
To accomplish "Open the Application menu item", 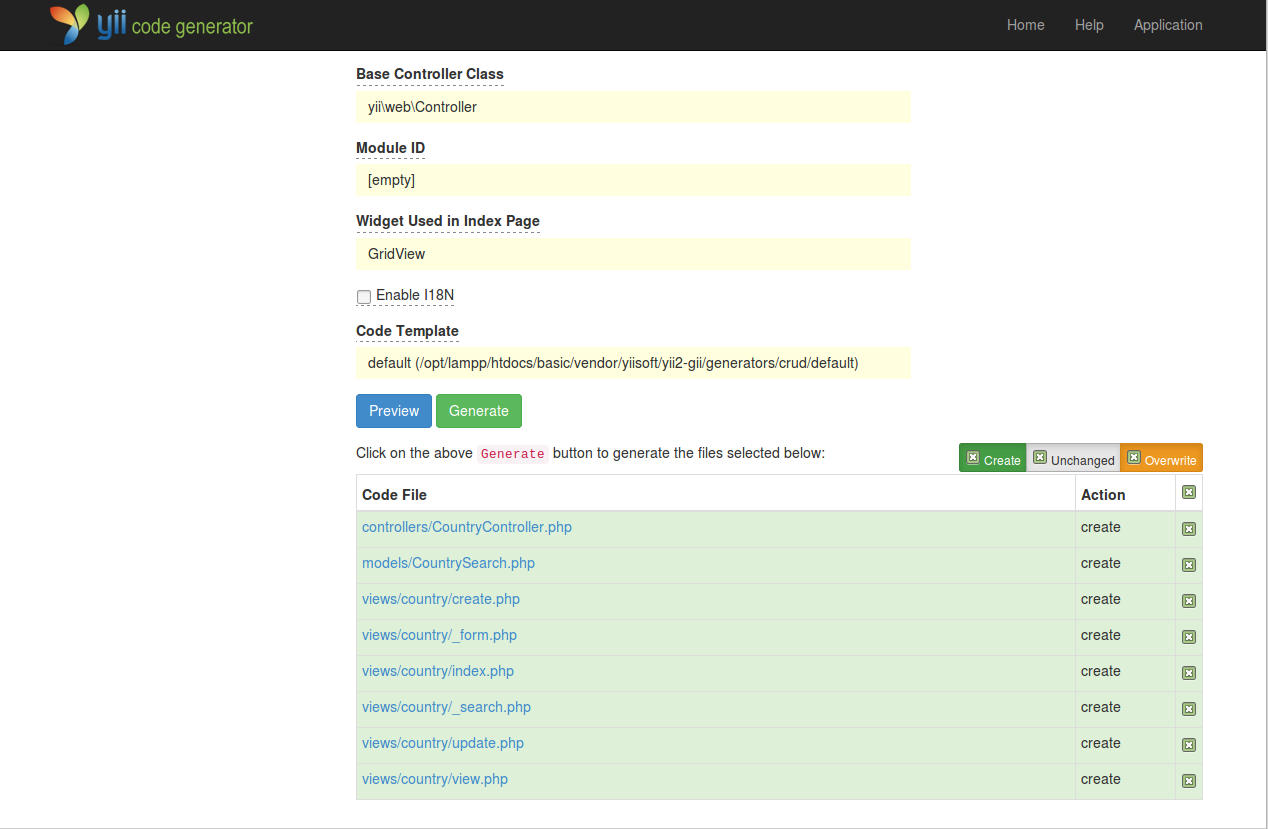I will click(x=1168, y=25).
